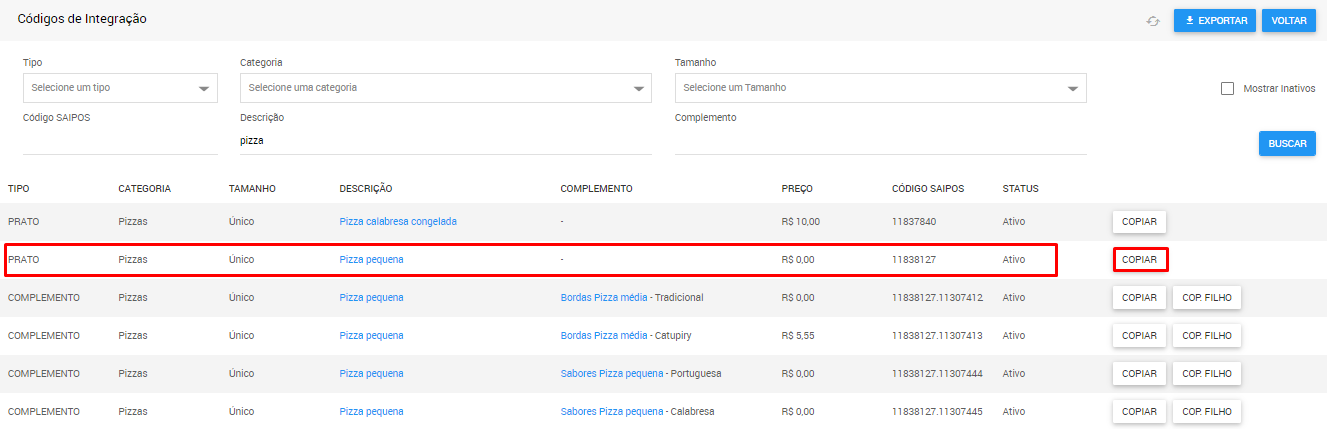Open Bordas Pizza média link for Catupiry
The height and width of the screenshot is (429, 1327).
604,335
